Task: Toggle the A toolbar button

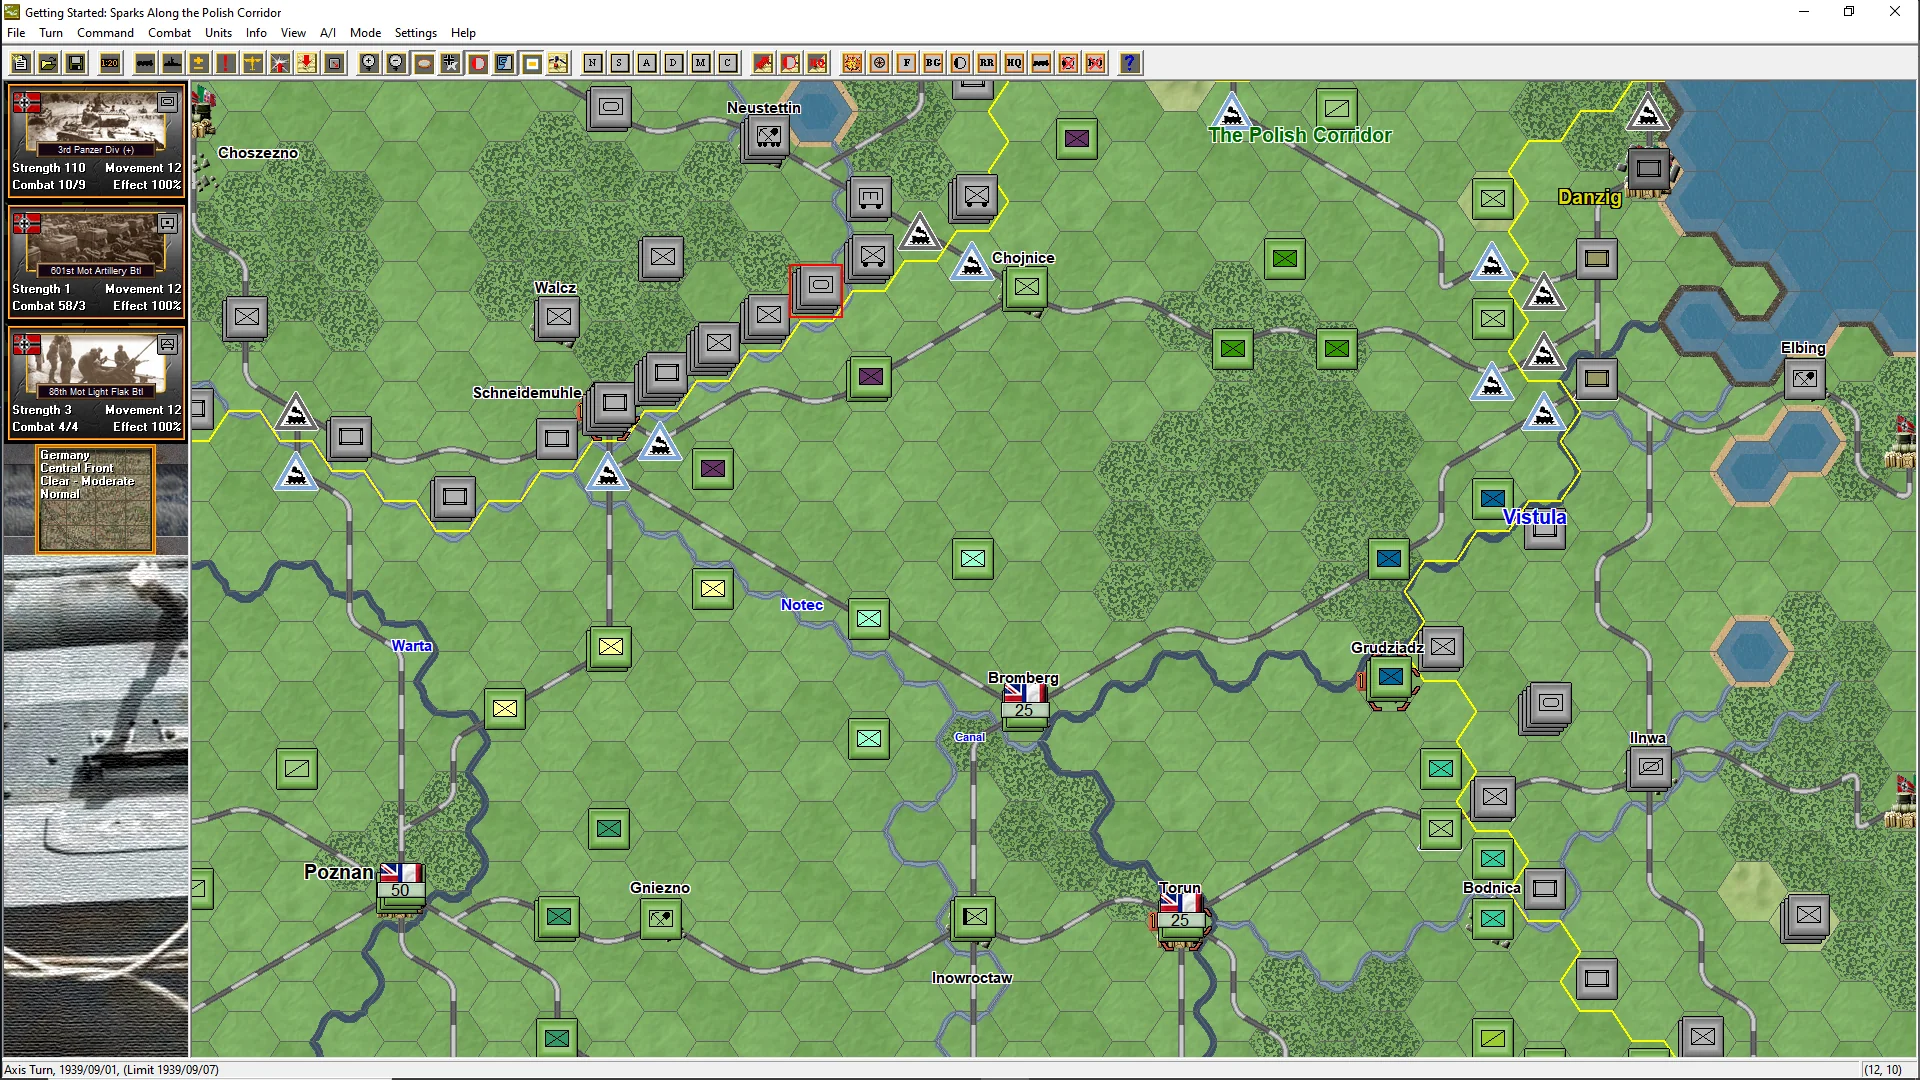Action: [647, 63]
